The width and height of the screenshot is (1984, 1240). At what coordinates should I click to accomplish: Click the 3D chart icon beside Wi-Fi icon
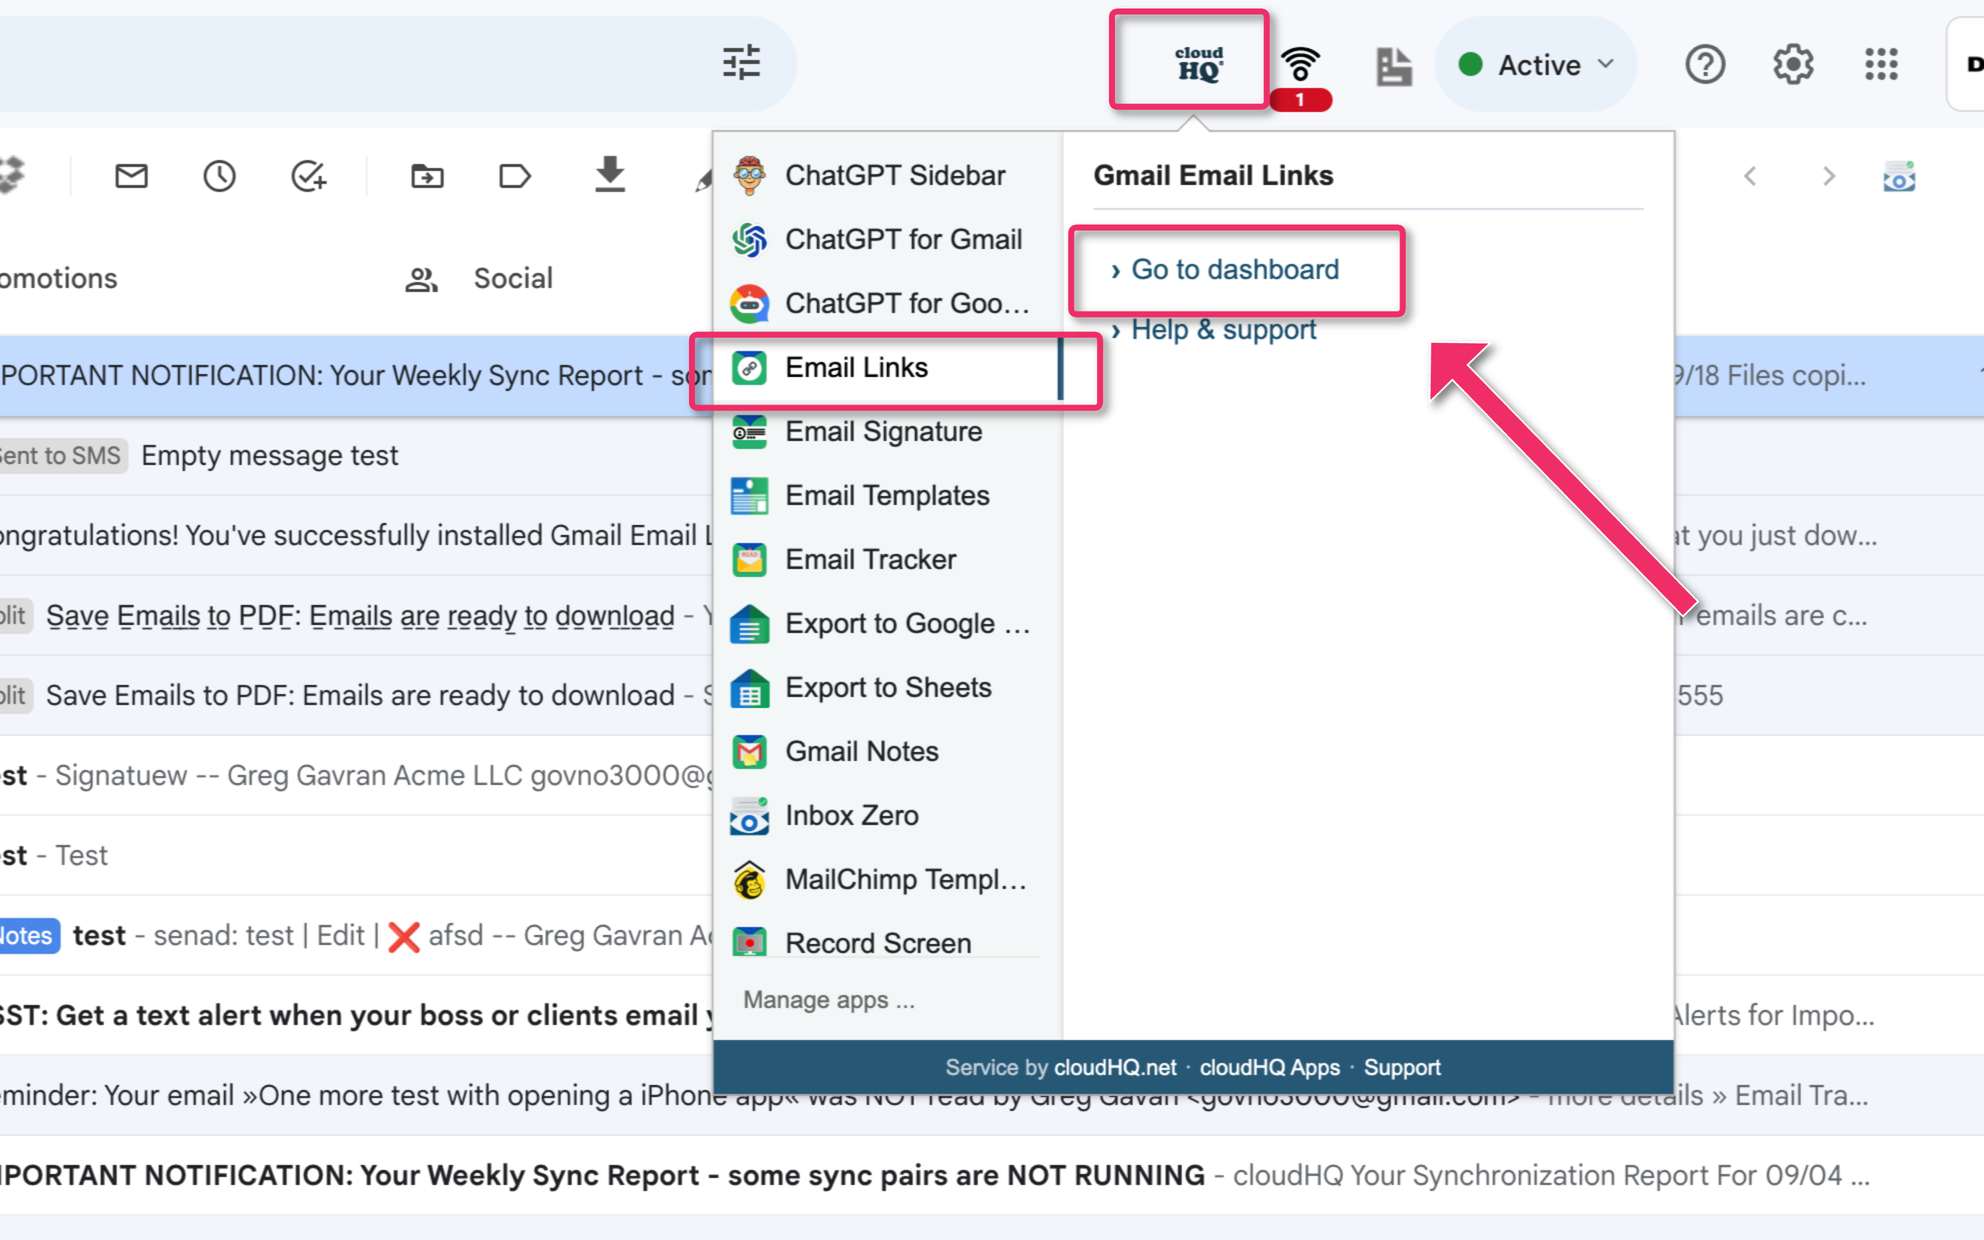(x=1393, y=66)
